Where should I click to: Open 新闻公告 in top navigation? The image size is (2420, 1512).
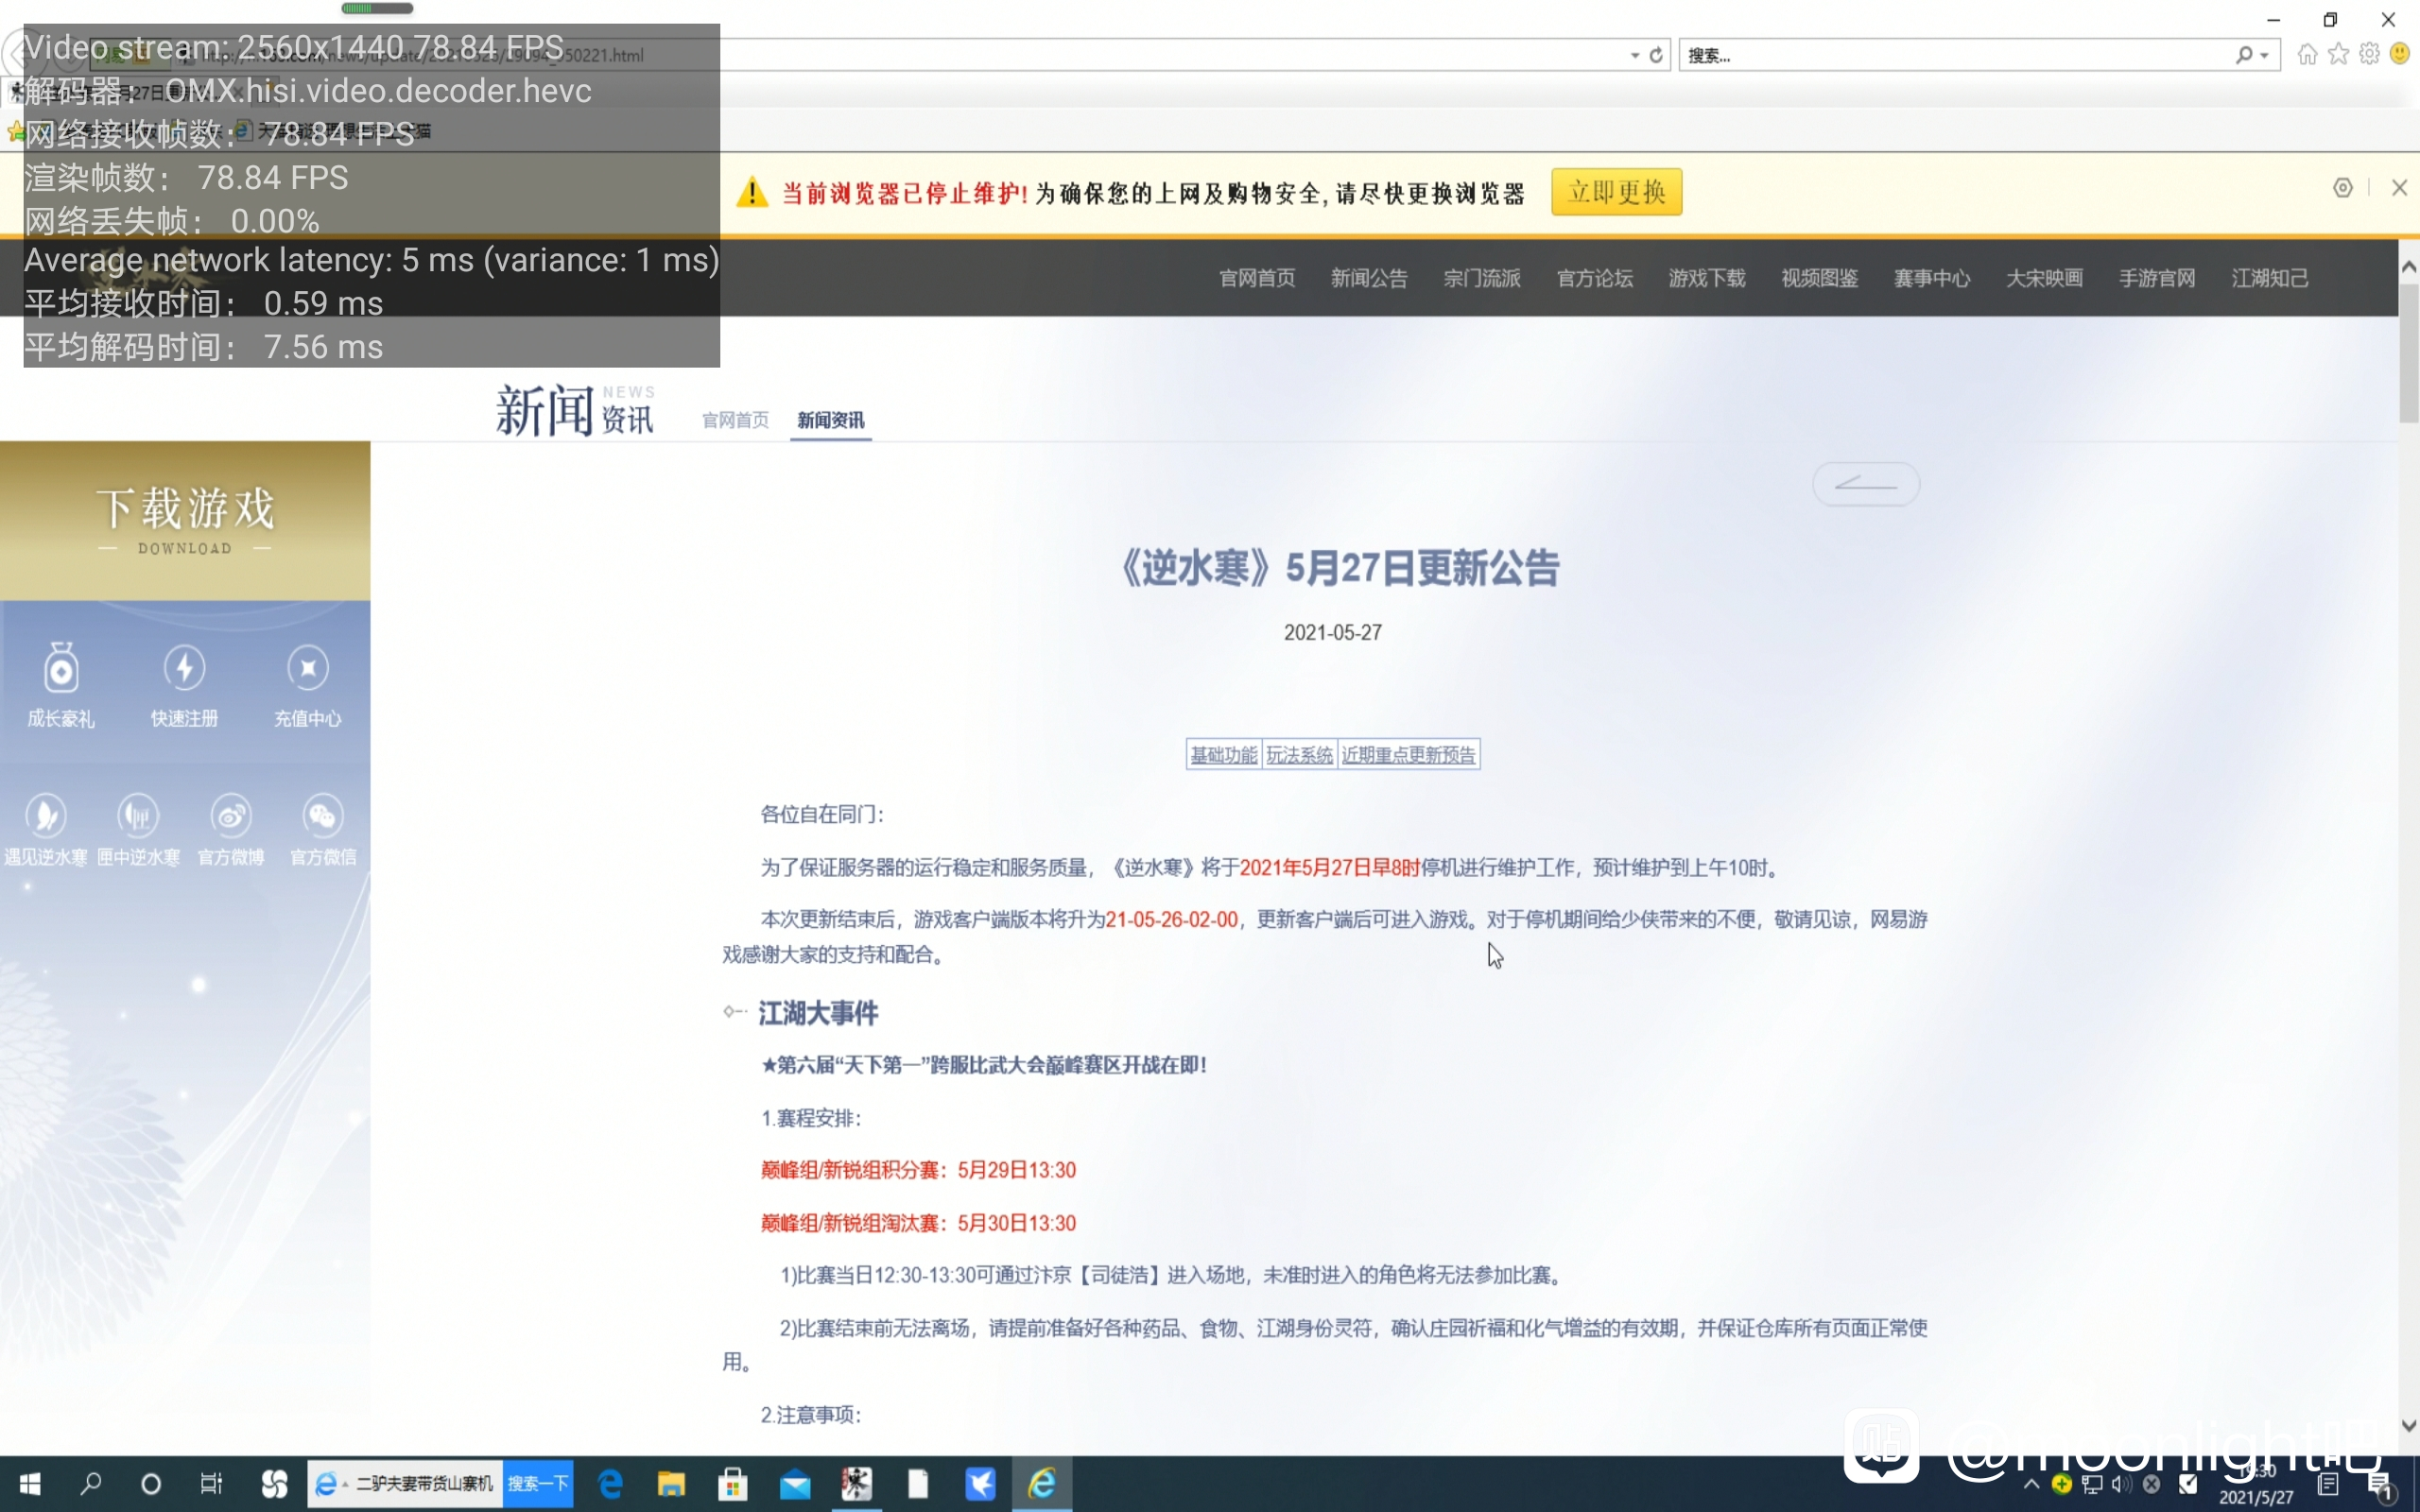[x=1369, y=278]
